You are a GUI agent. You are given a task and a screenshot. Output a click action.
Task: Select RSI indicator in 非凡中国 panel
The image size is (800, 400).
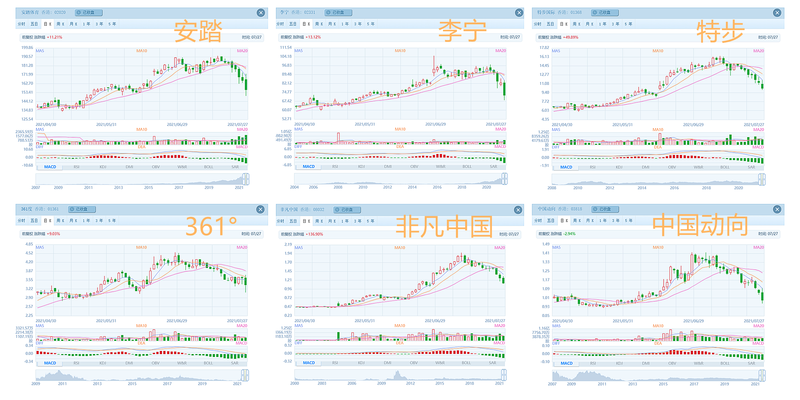(335, 363)
